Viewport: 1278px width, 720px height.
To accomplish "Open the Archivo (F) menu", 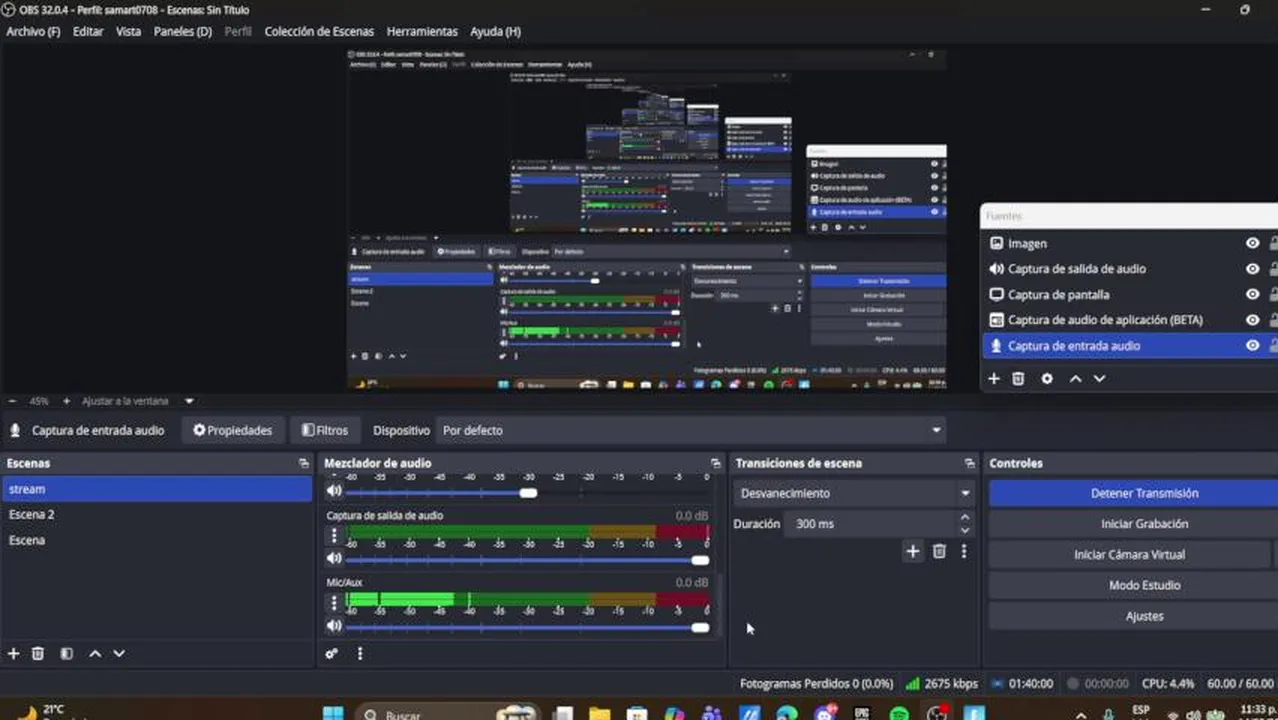I will point(33,31).
